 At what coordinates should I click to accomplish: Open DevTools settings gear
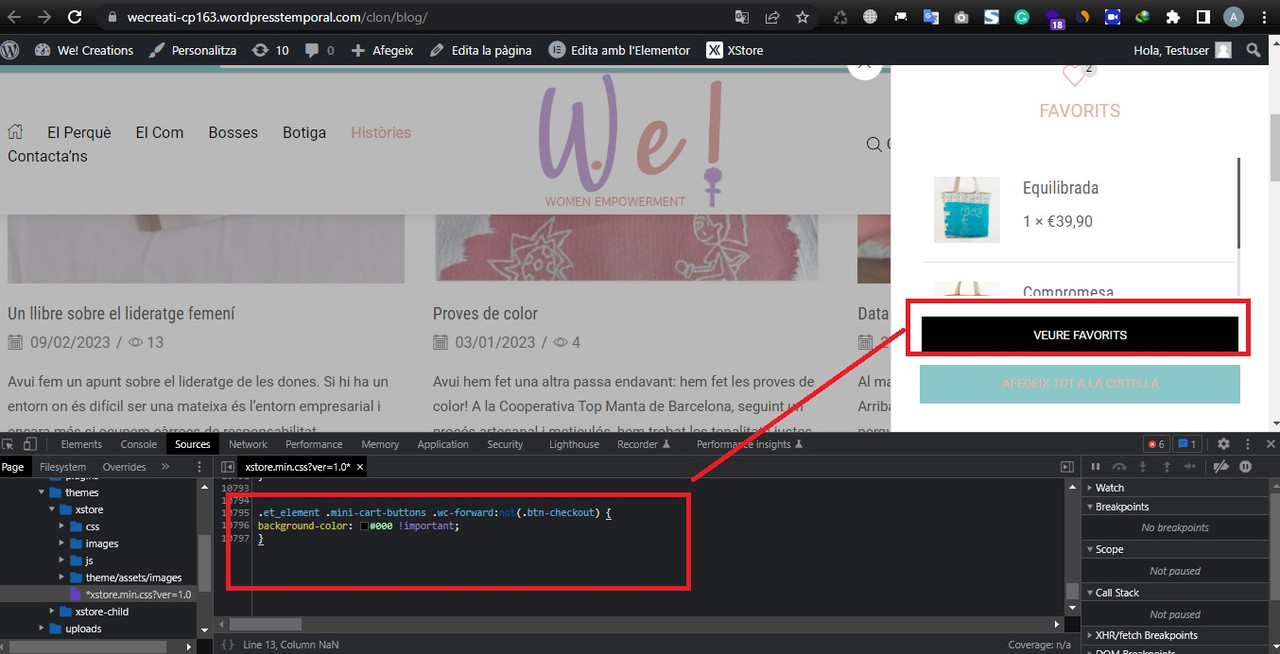(x=1223, y=444)
